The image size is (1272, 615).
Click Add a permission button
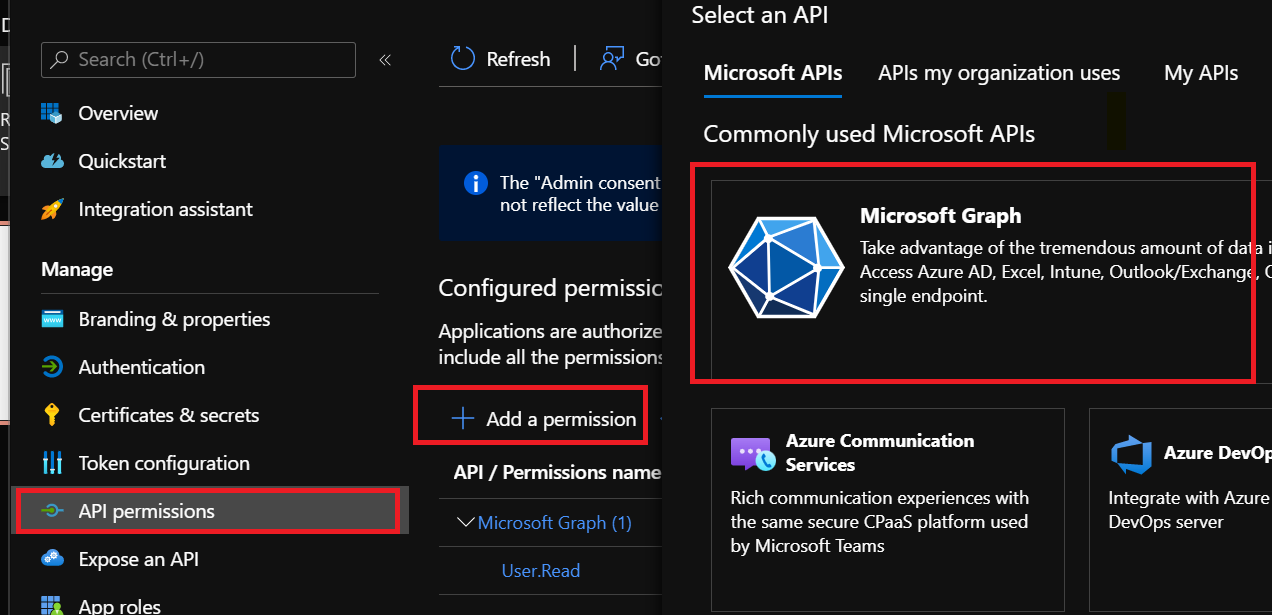coord(544,419)
